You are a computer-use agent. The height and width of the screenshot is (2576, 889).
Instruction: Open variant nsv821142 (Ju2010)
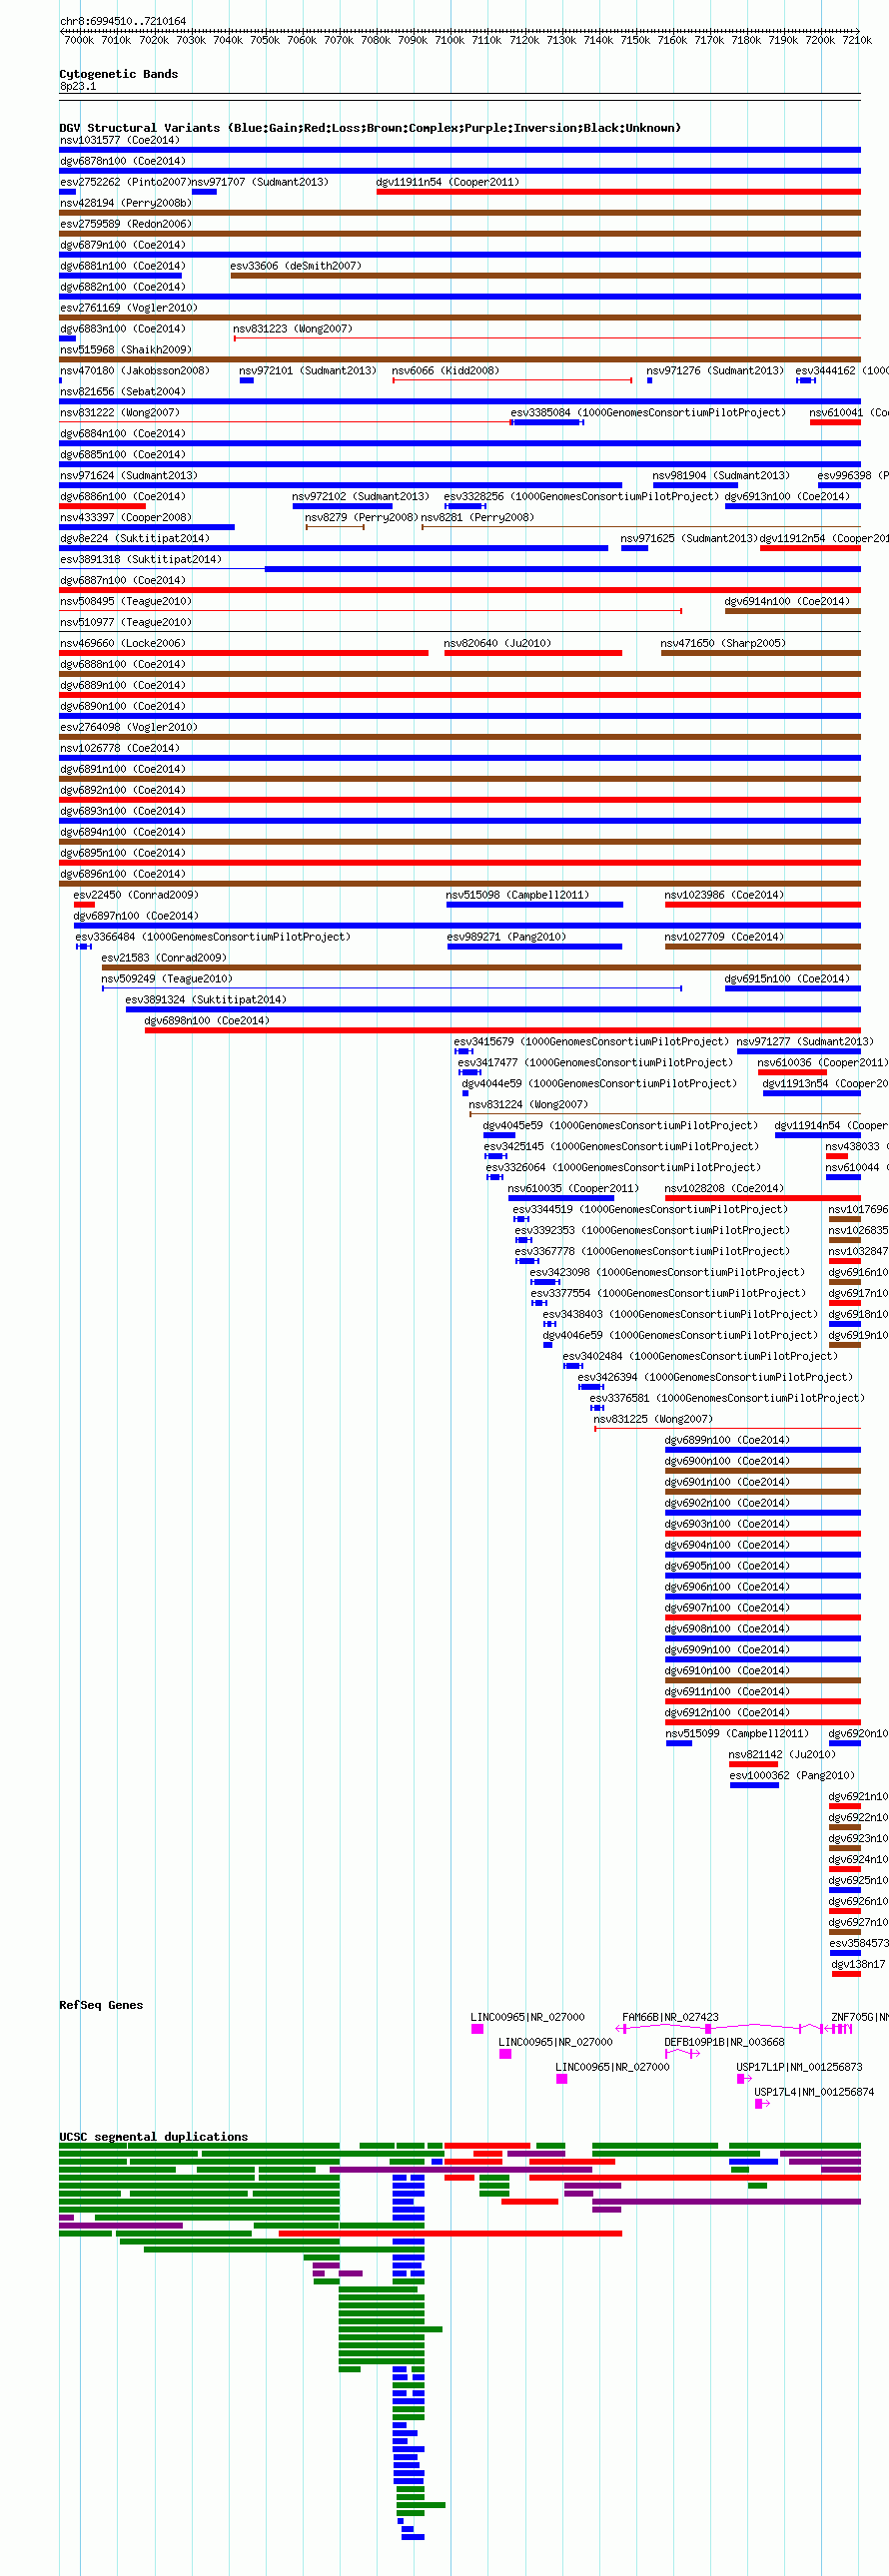tap(783, 1757)
